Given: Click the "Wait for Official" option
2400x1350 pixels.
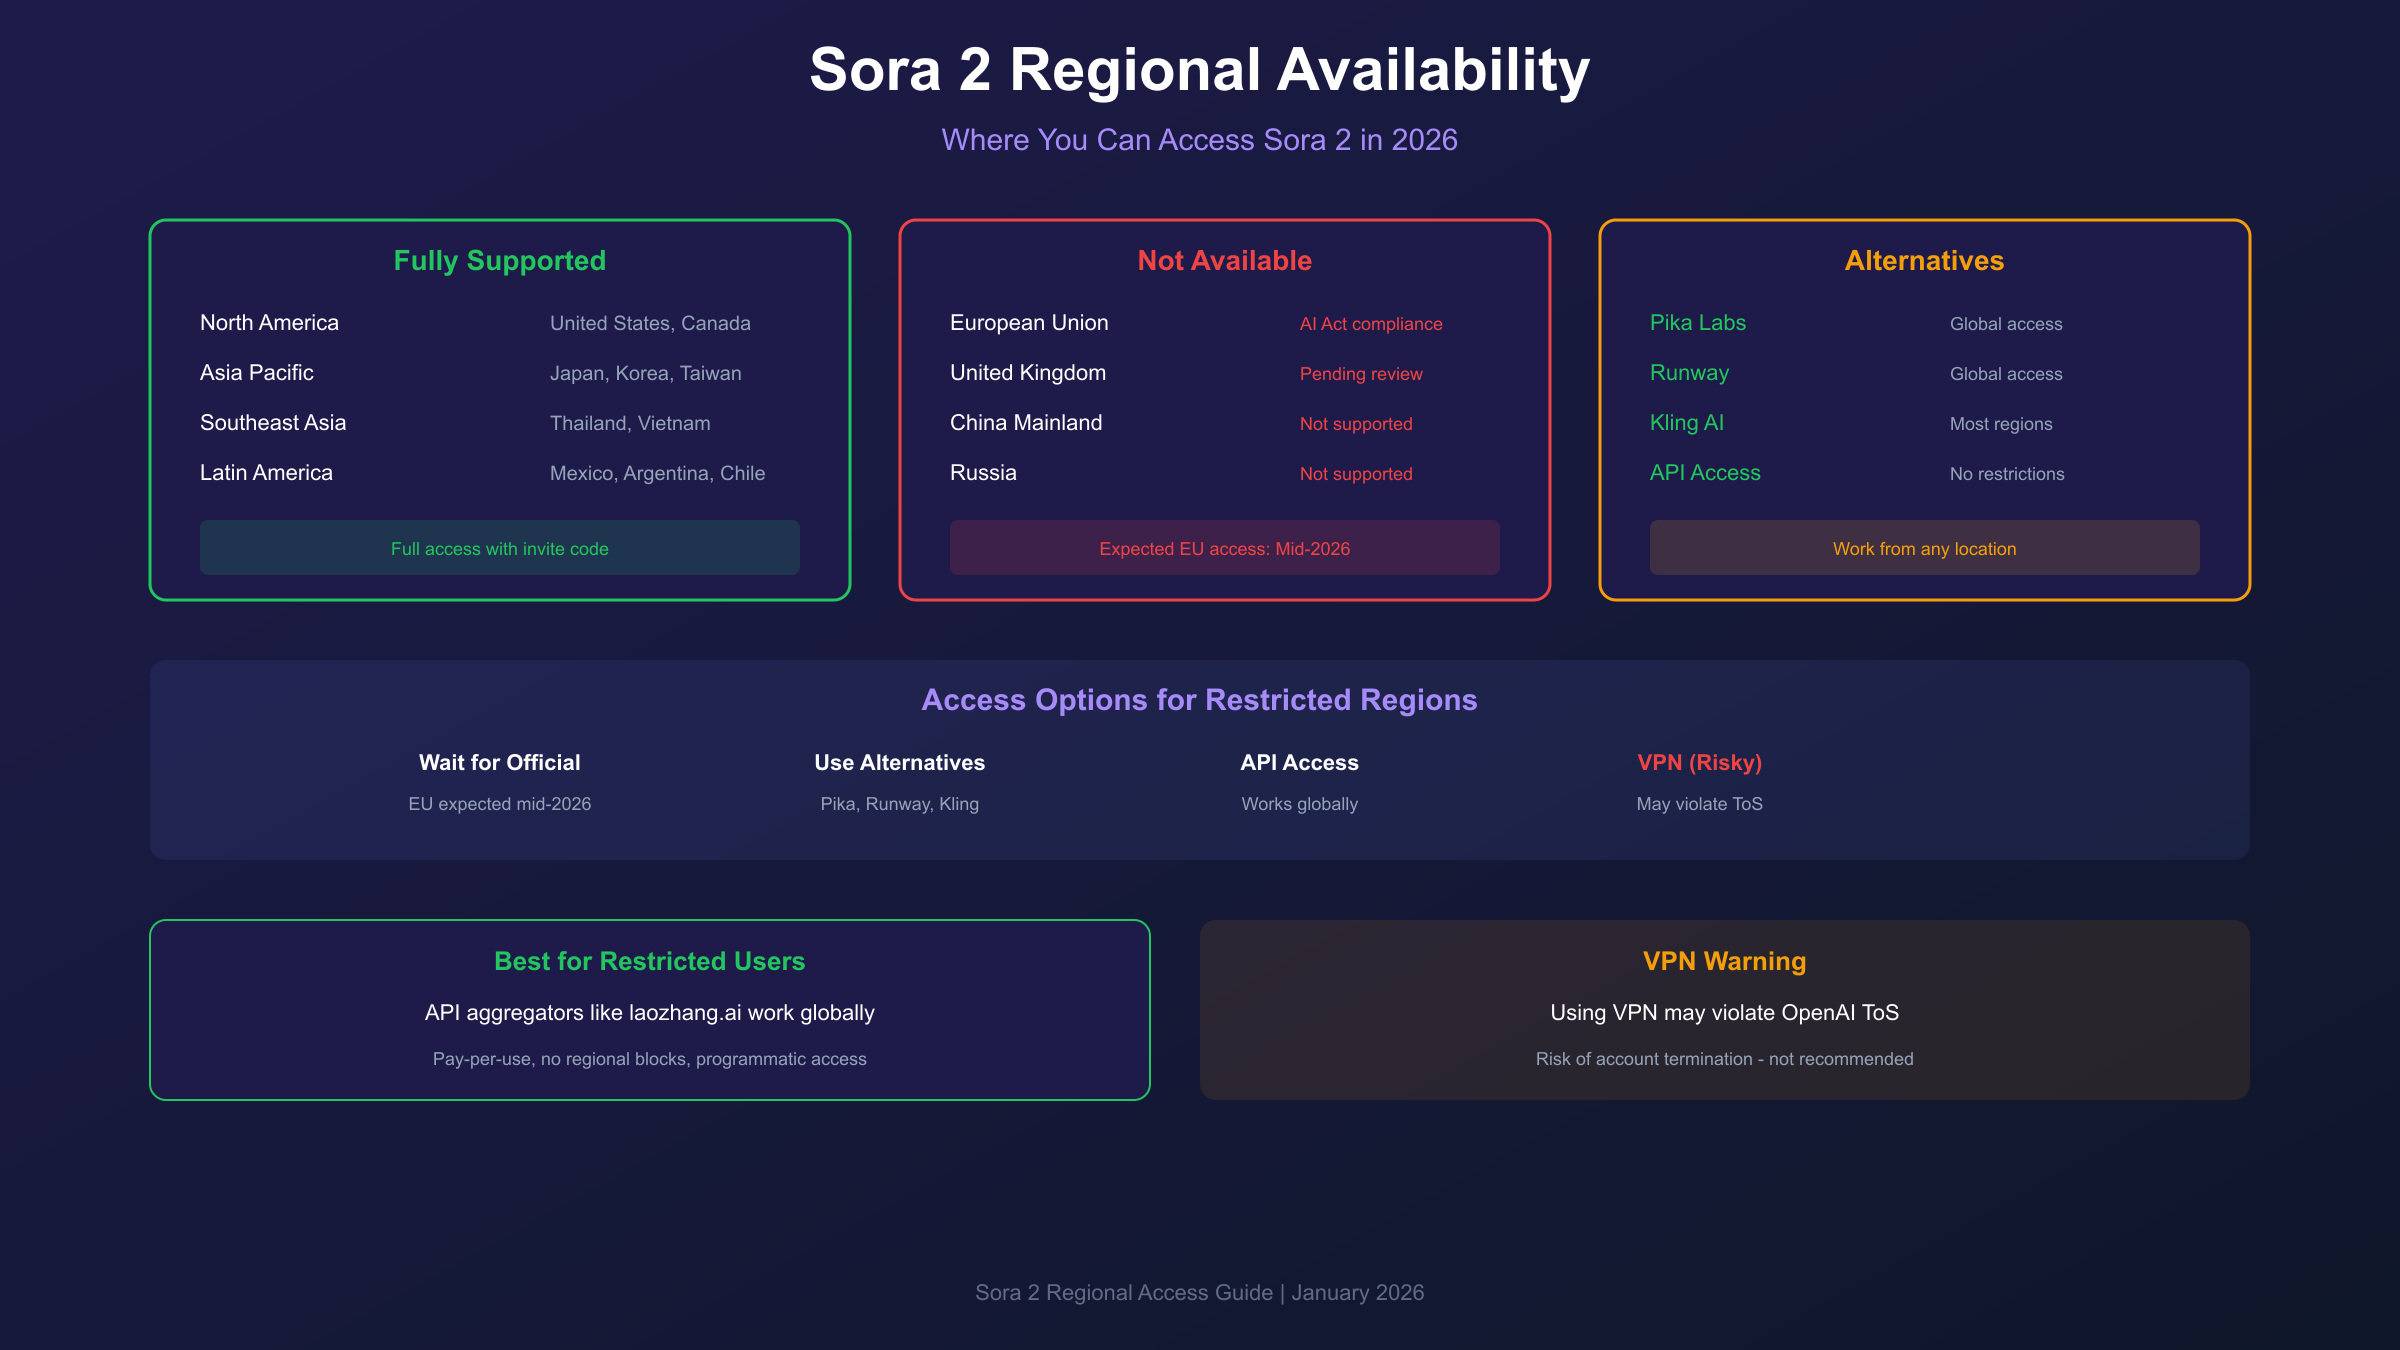Looking at the screenshot, I should [499, 762].
